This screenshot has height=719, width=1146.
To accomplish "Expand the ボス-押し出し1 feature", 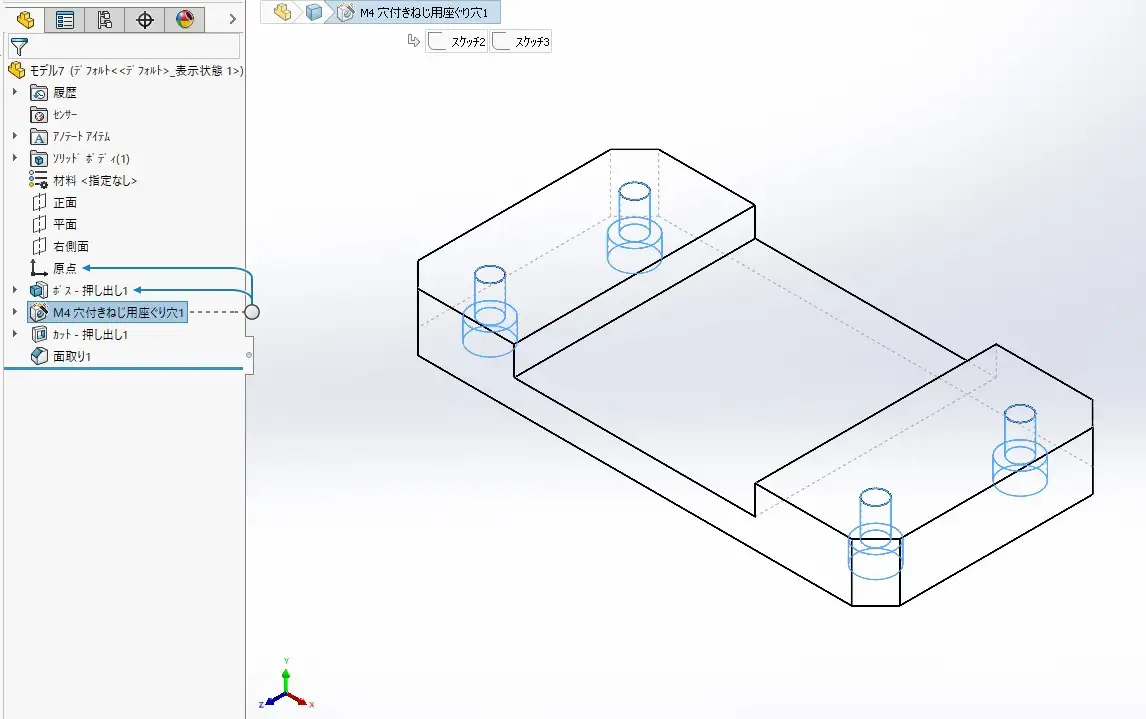I will tap(15, 291).
